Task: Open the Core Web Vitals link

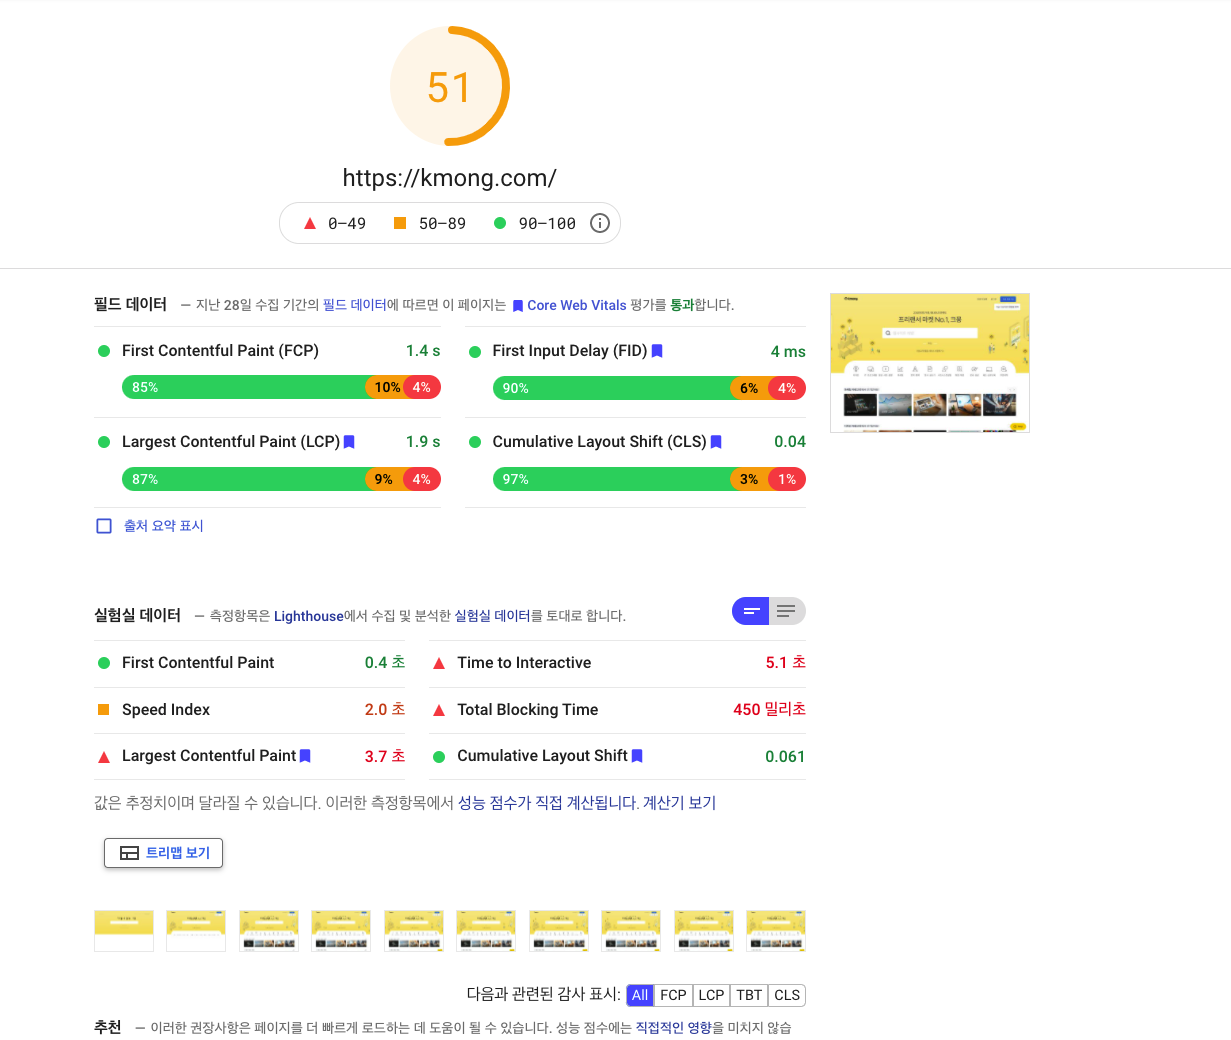Action: coord(577,305)
